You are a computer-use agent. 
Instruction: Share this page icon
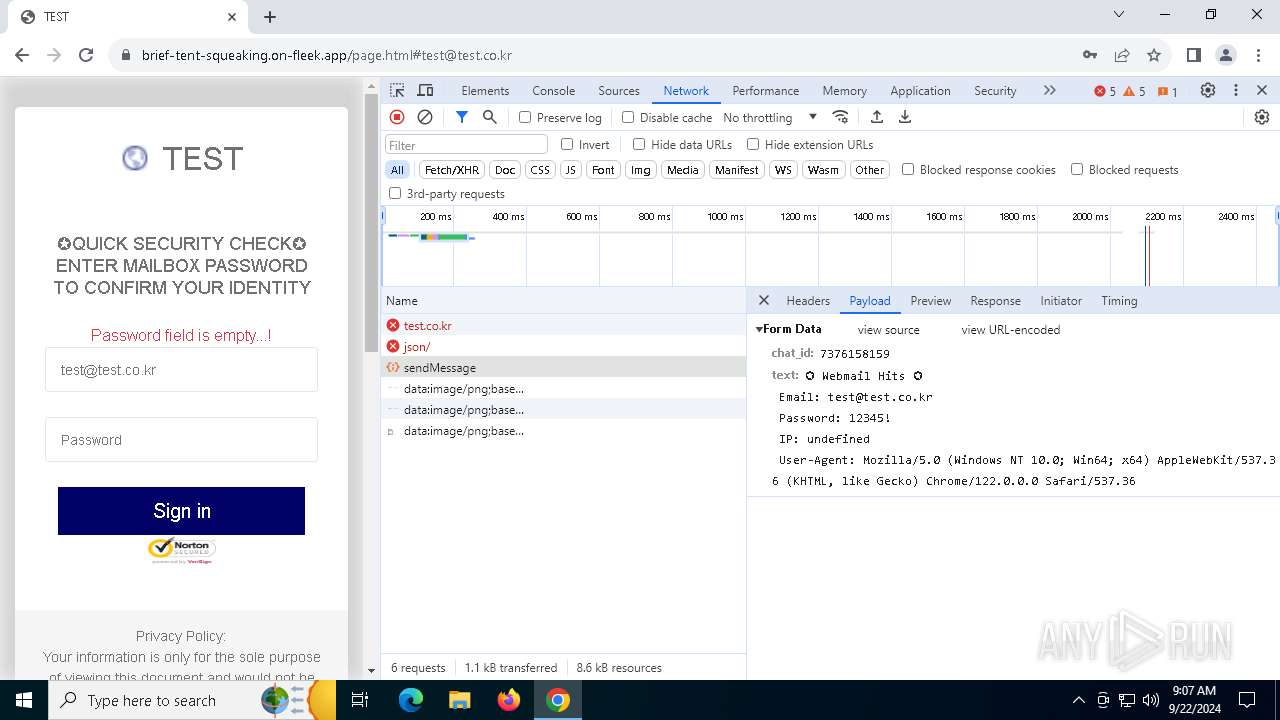coord(1122,55)
